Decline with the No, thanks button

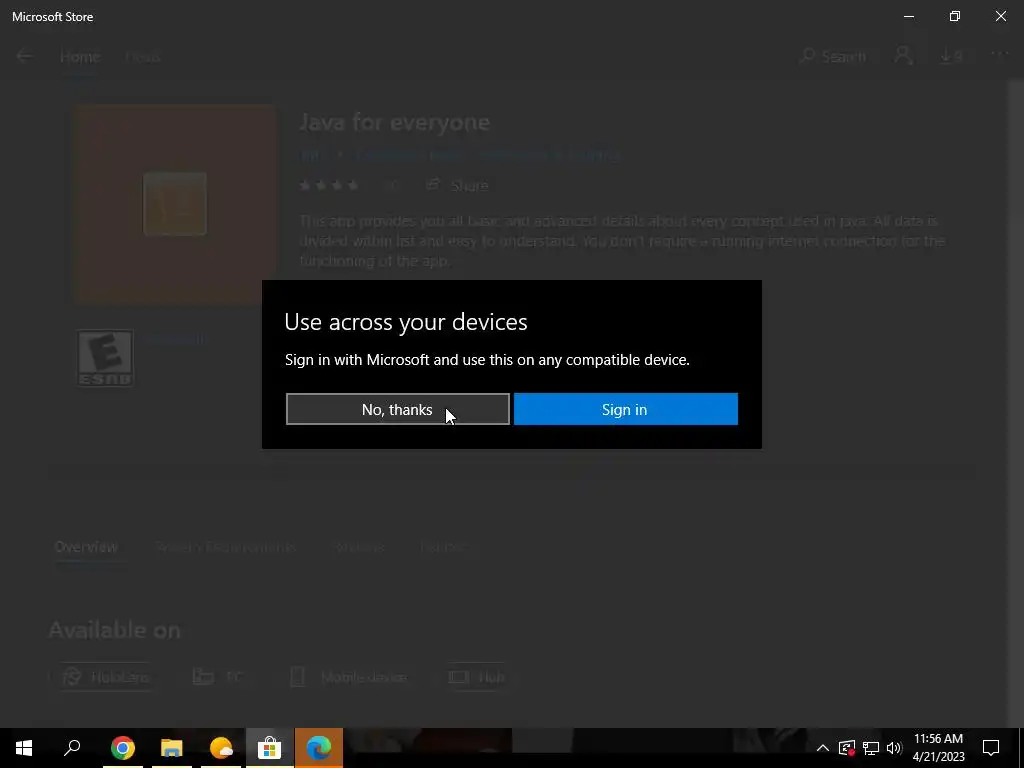point(397,409)
